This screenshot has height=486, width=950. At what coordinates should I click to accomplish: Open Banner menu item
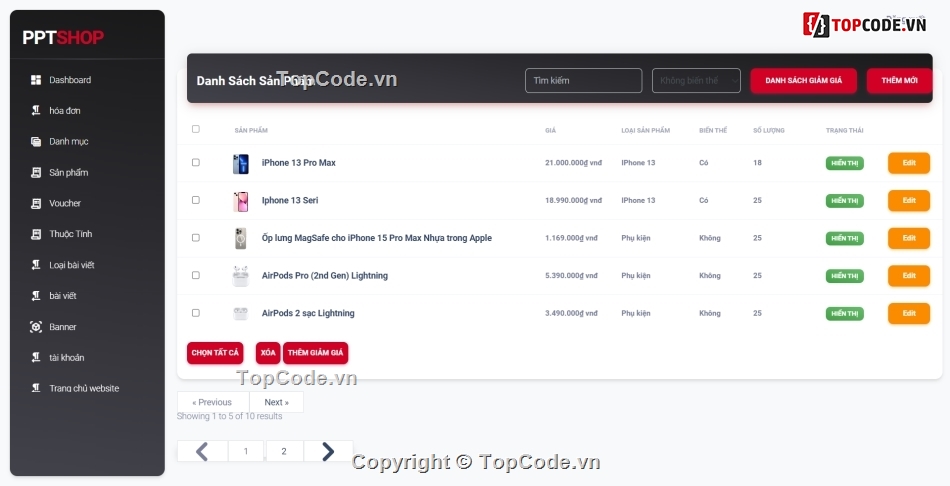point(62,327)
